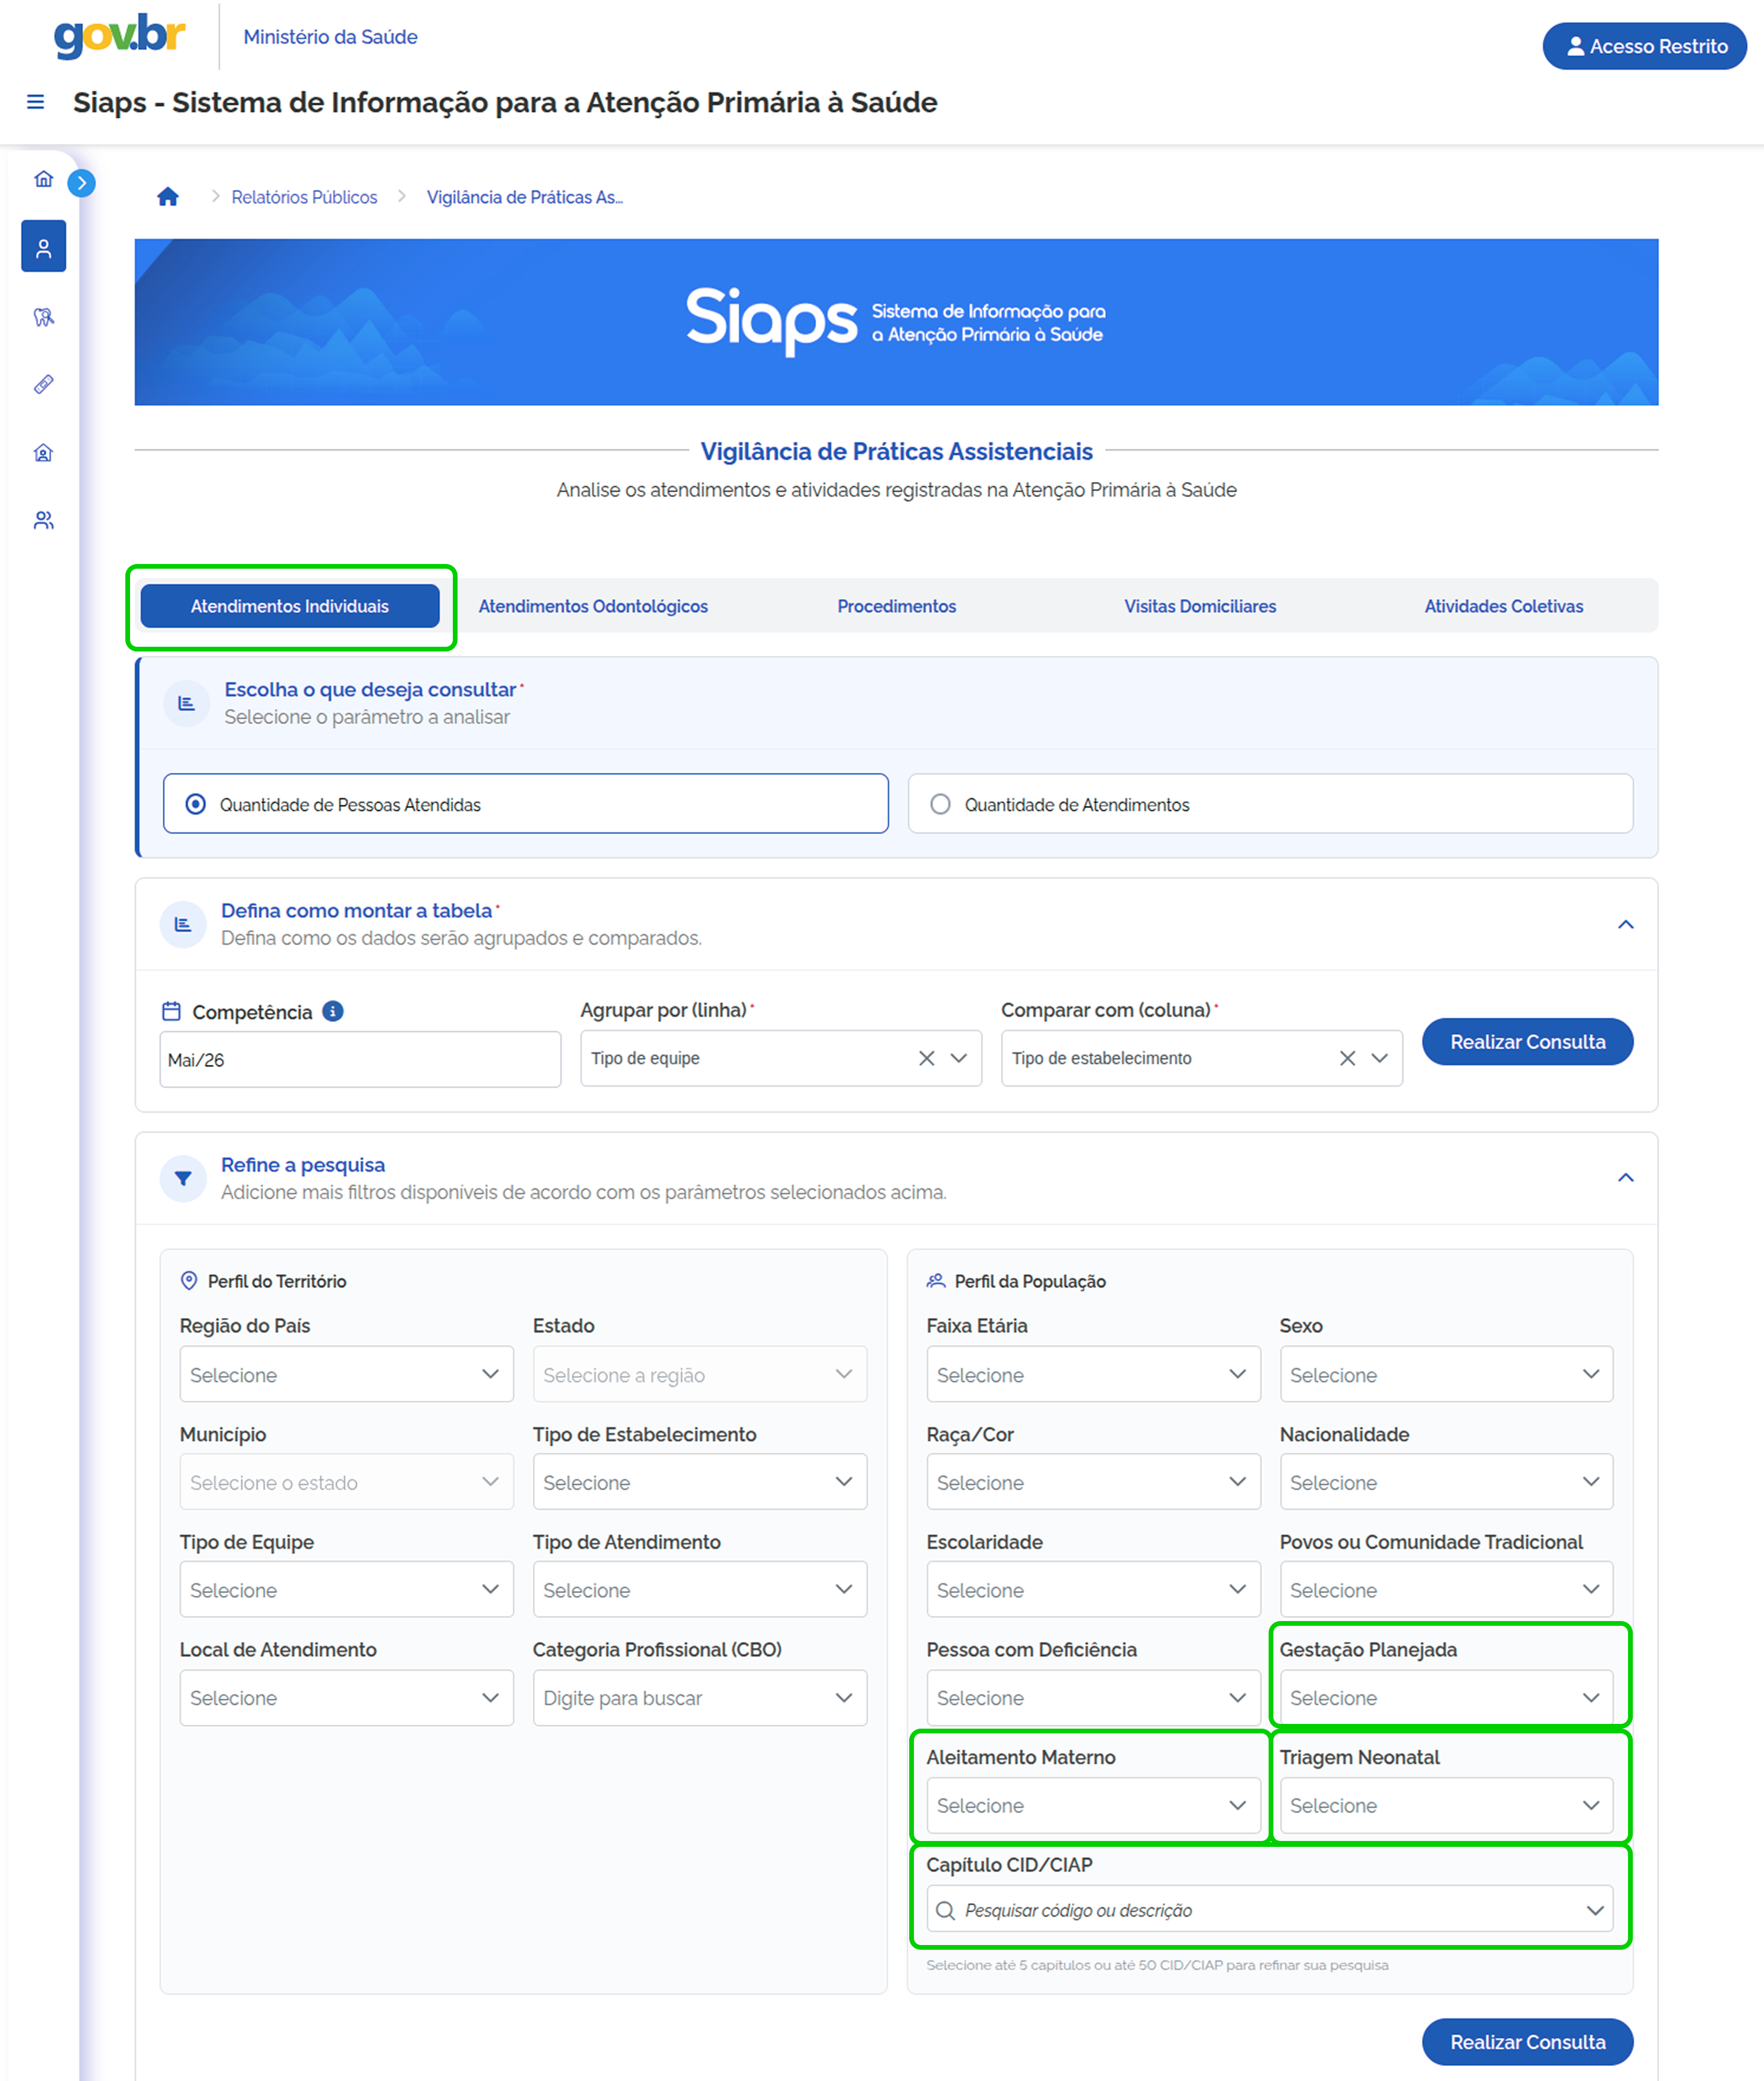Screen dimensions: 1764x2081
Task: Open the Aleitamento Materno dropdown
Action: [1093, 1805]
